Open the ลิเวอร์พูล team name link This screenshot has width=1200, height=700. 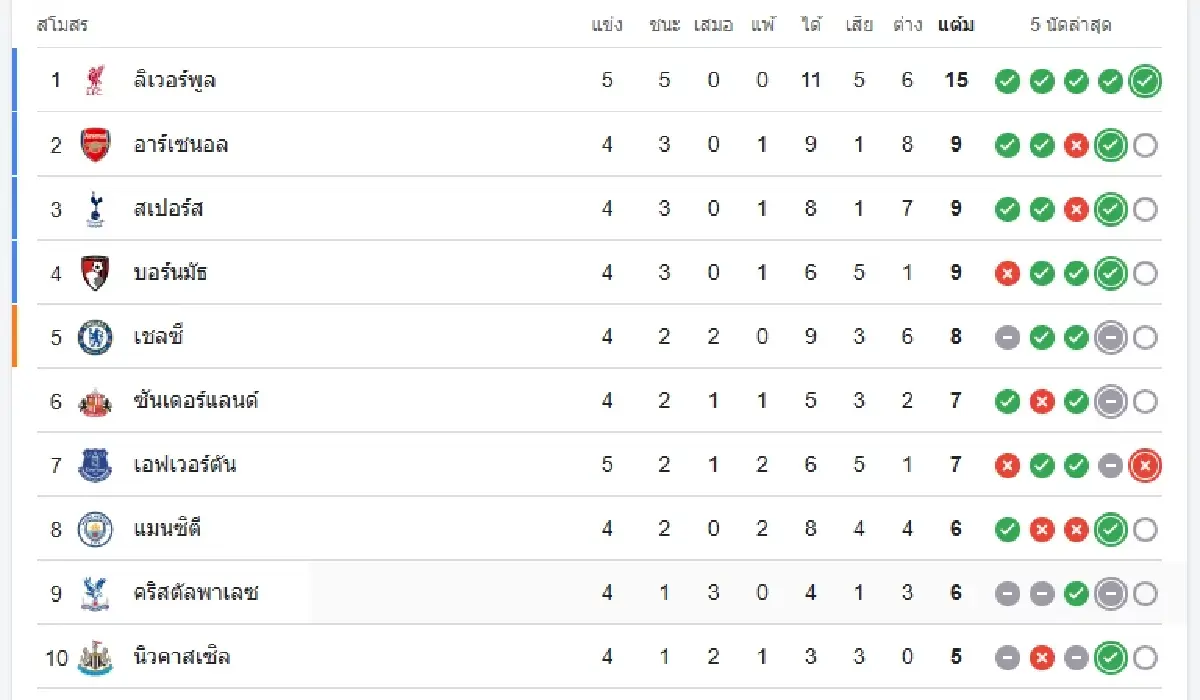pos(174,80)
